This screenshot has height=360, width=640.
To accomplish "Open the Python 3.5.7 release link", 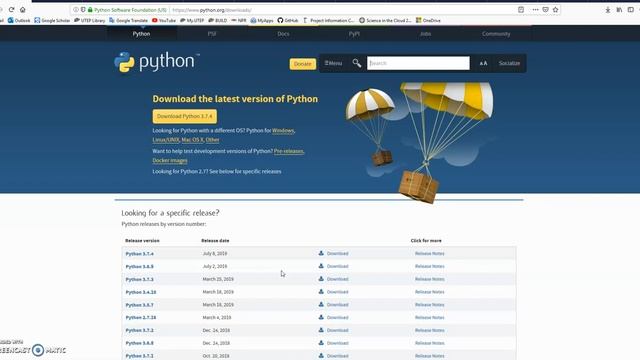I will (x=140, y=305).
